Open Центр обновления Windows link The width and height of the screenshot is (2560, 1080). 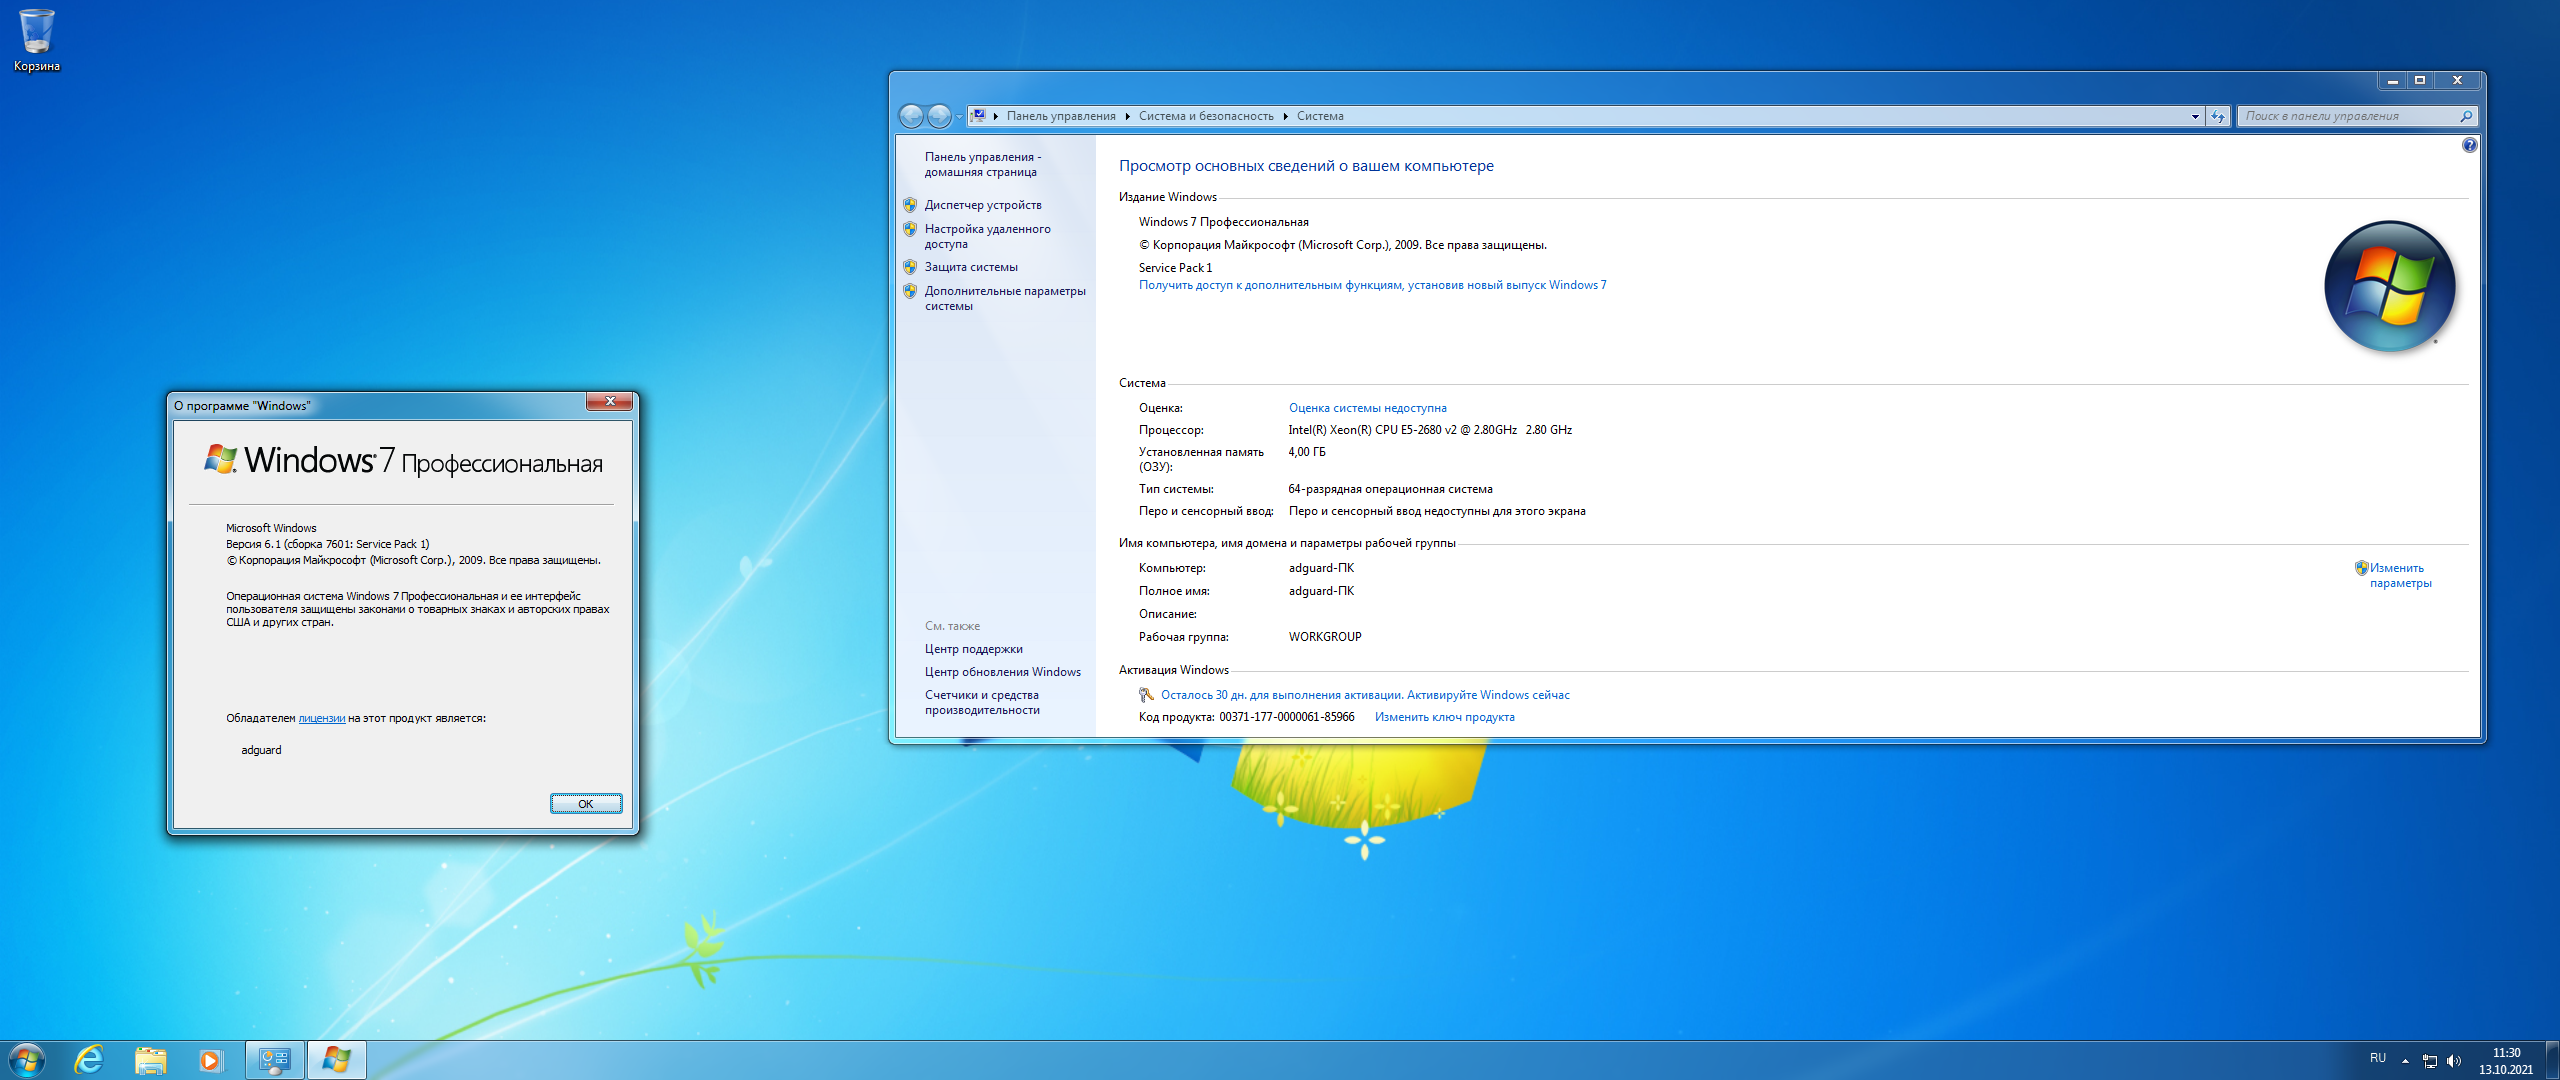[1002, 672]
